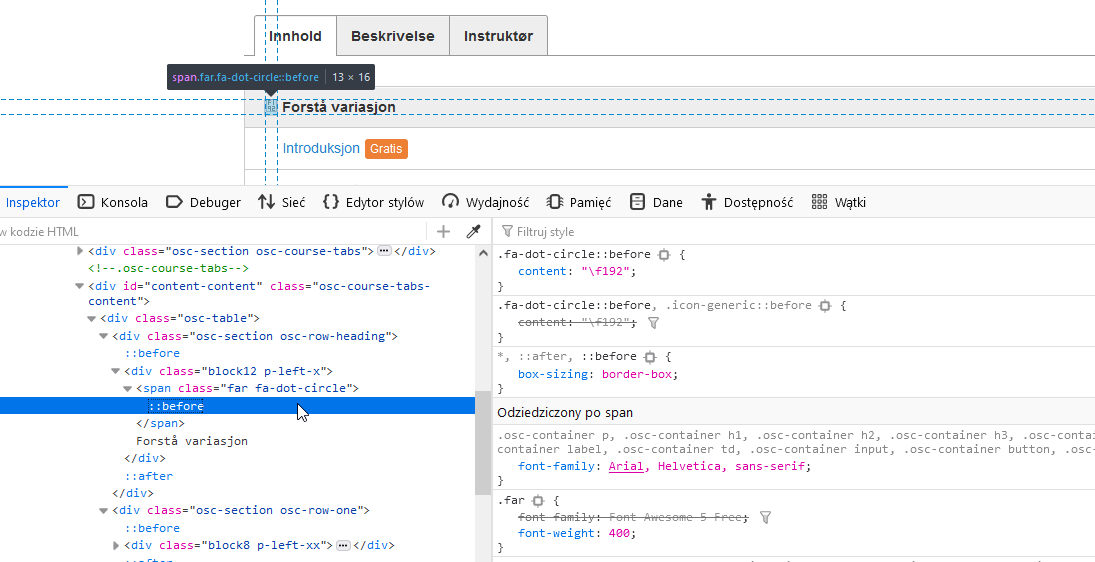
Task: Activate the eyedropper color picker tool
Action: point(474,231)
